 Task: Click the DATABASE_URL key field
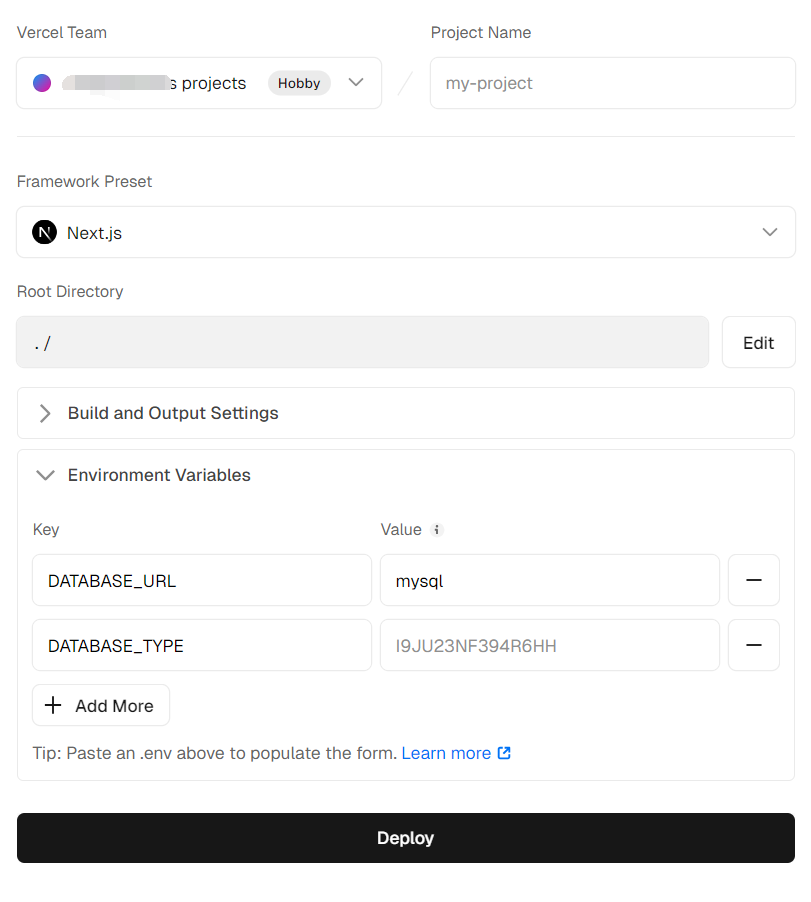tap(202, 581)
